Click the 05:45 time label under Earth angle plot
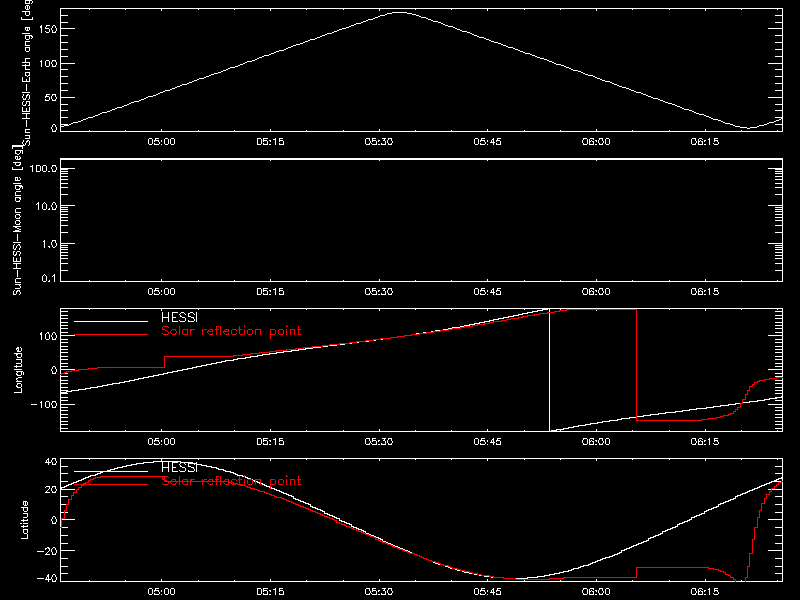 (487, 142)
